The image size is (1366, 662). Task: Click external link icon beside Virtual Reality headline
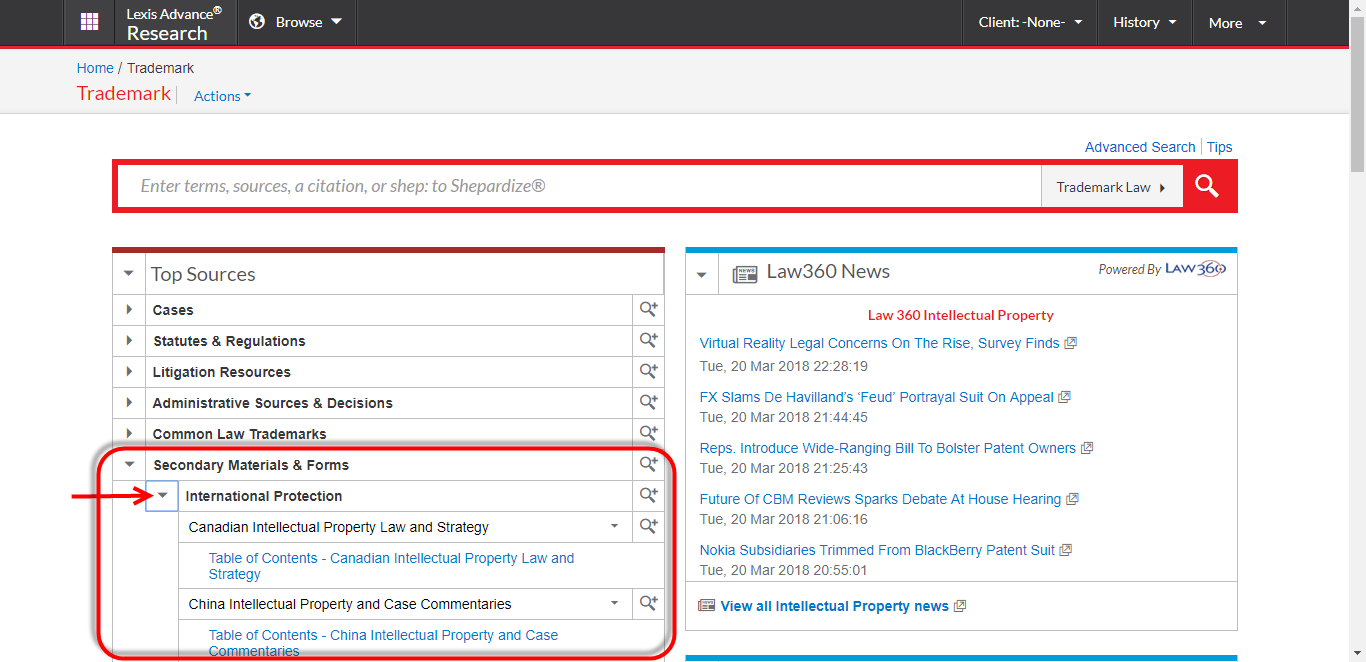pos(1070,343)
